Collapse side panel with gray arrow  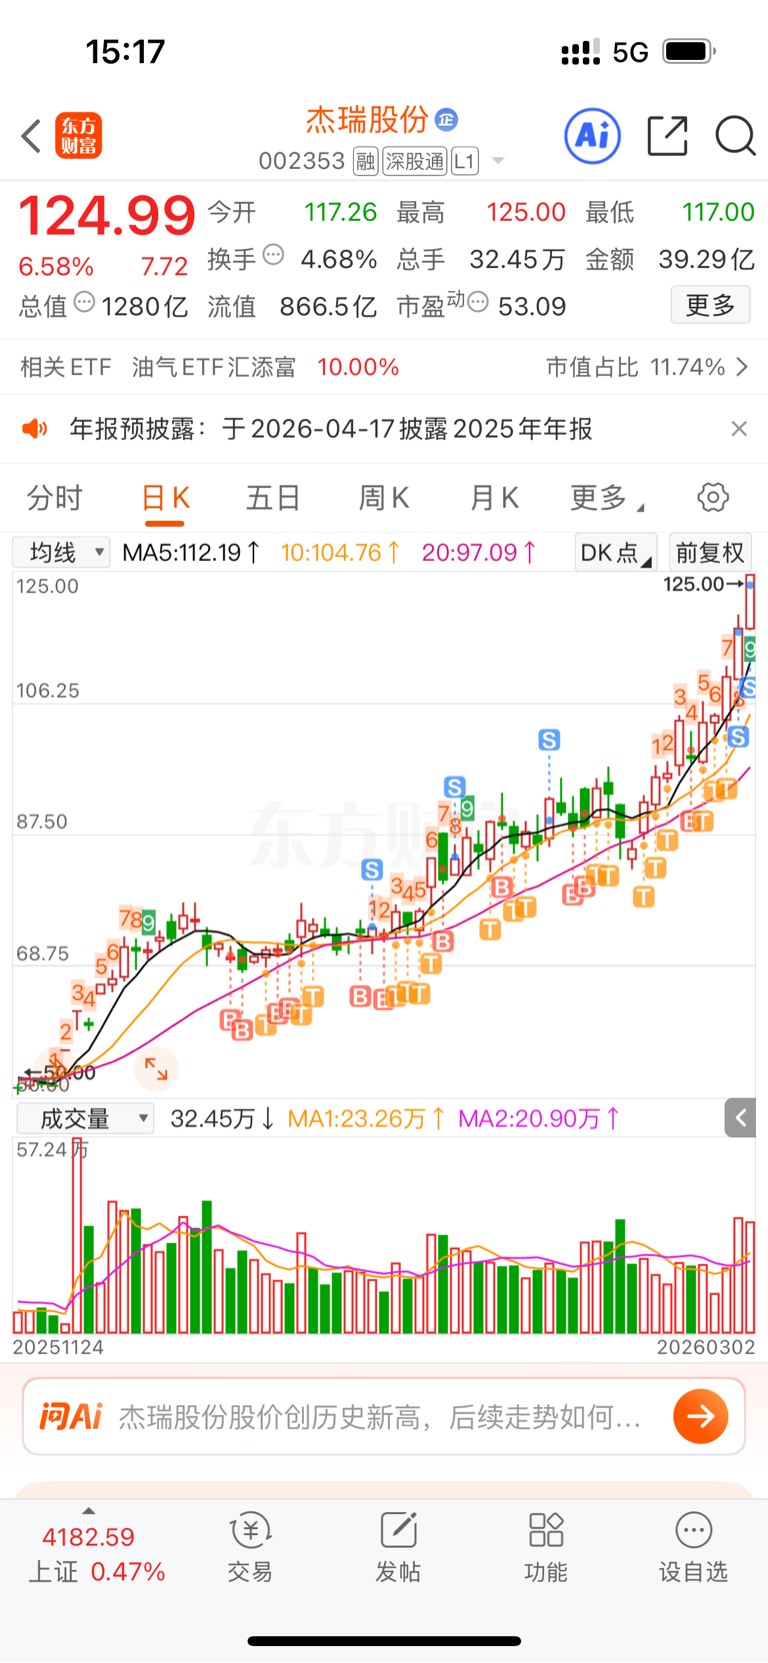tap(740, 1118)
